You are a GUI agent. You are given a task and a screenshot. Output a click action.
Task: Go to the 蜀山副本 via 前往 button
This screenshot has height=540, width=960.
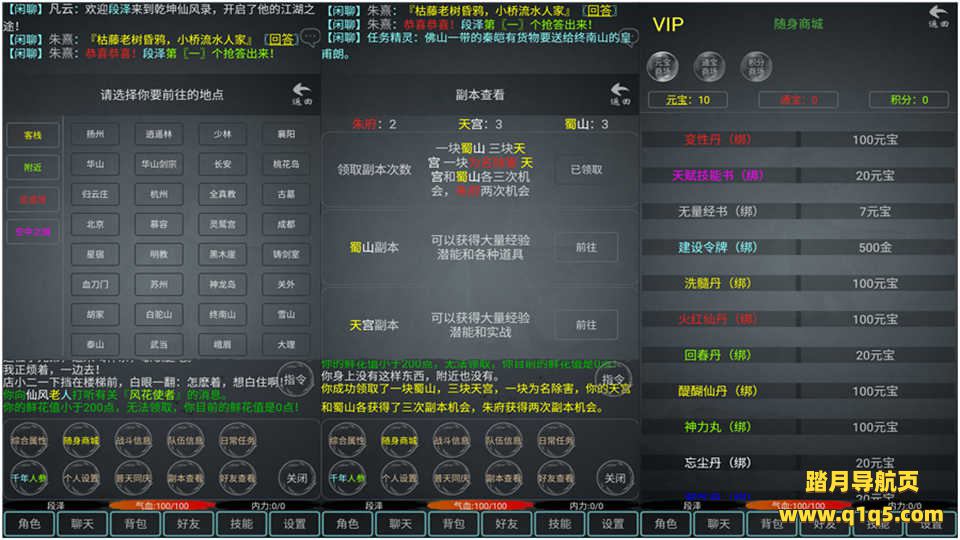586,247
